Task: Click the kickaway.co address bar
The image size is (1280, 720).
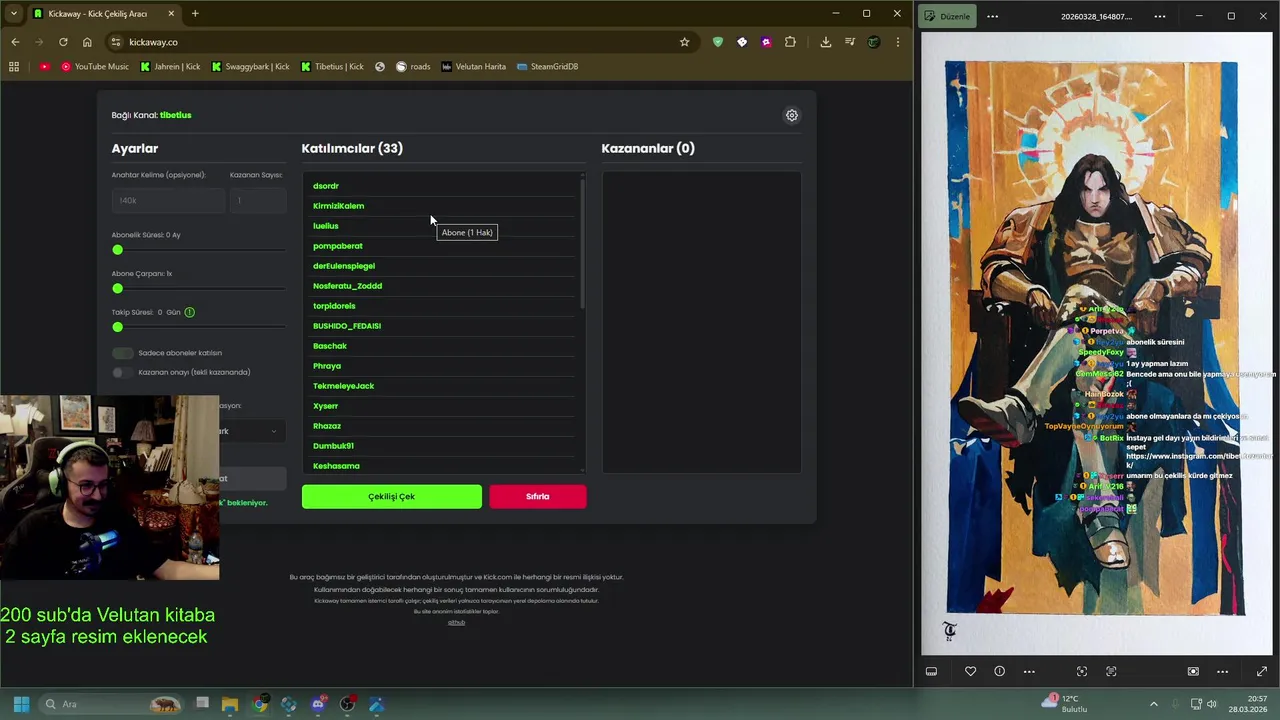Action: 400,42
